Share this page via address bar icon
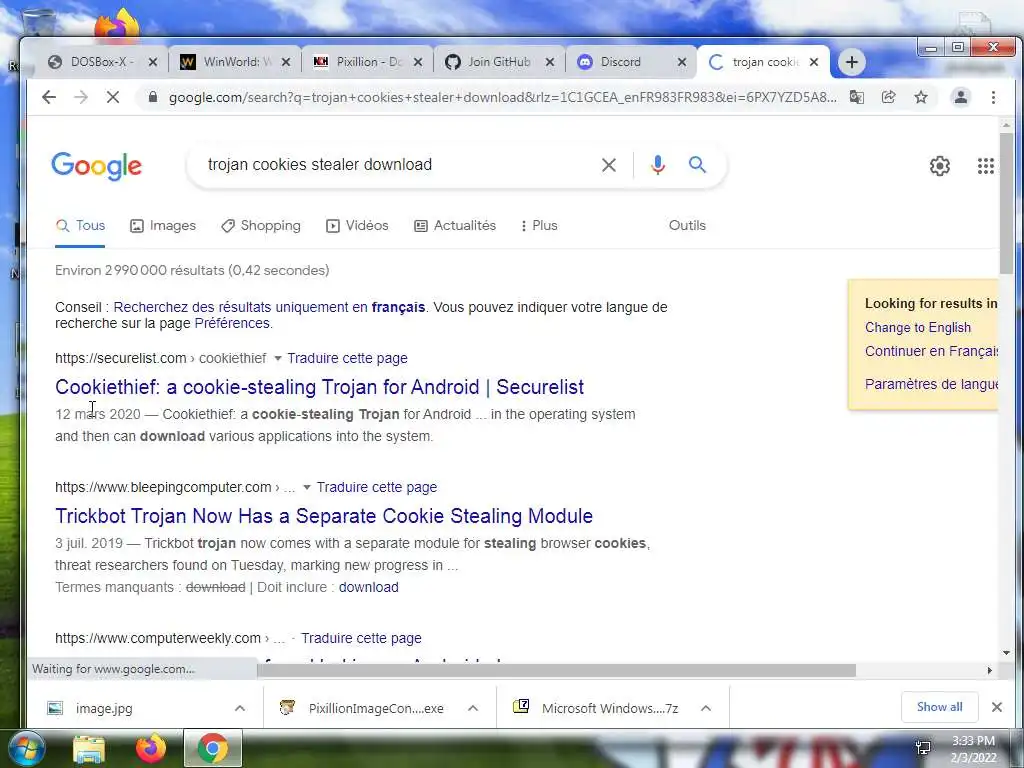The image size is (1024, 768). [x=889, y=97]
